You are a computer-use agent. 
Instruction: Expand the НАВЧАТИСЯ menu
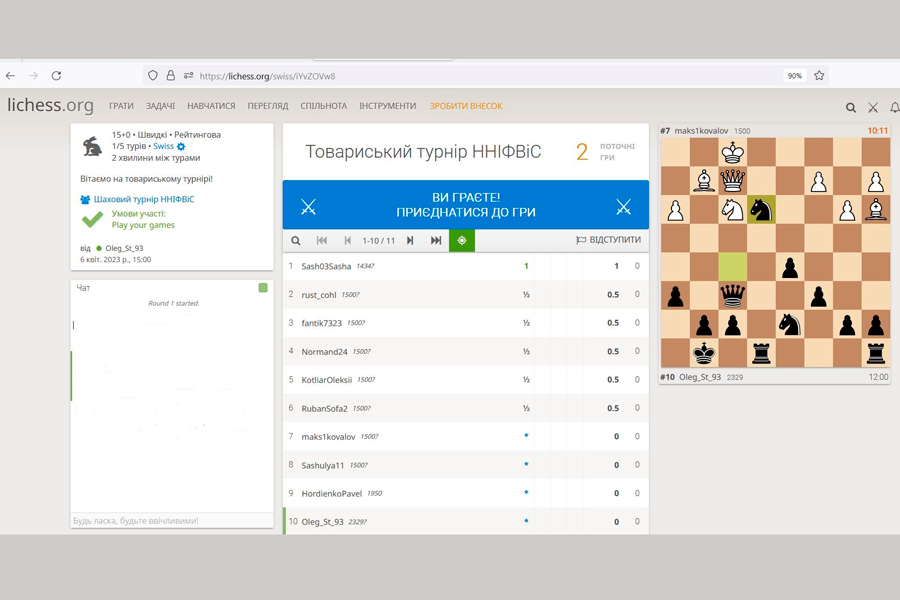pyautogui.click(x=211, y=106)
